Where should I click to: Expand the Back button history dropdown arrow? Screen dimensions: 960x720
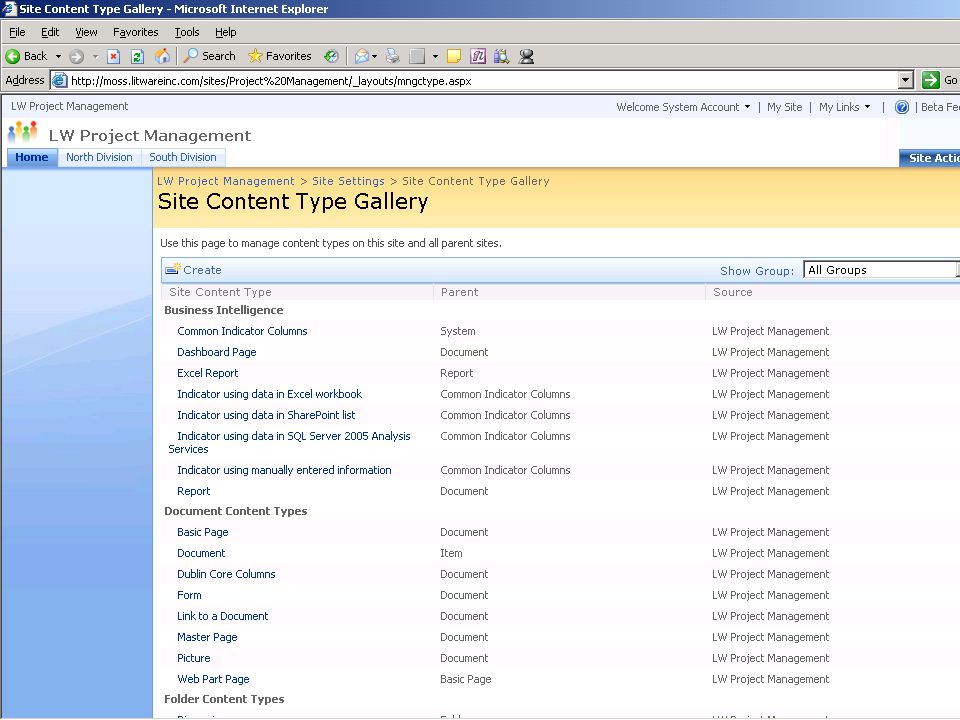tap(58, 56)
